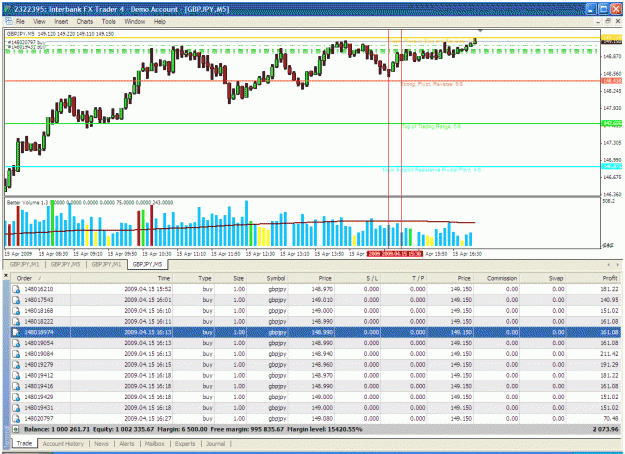Click the order icon for 148020797
625x454 pixels.
[16, 418]
